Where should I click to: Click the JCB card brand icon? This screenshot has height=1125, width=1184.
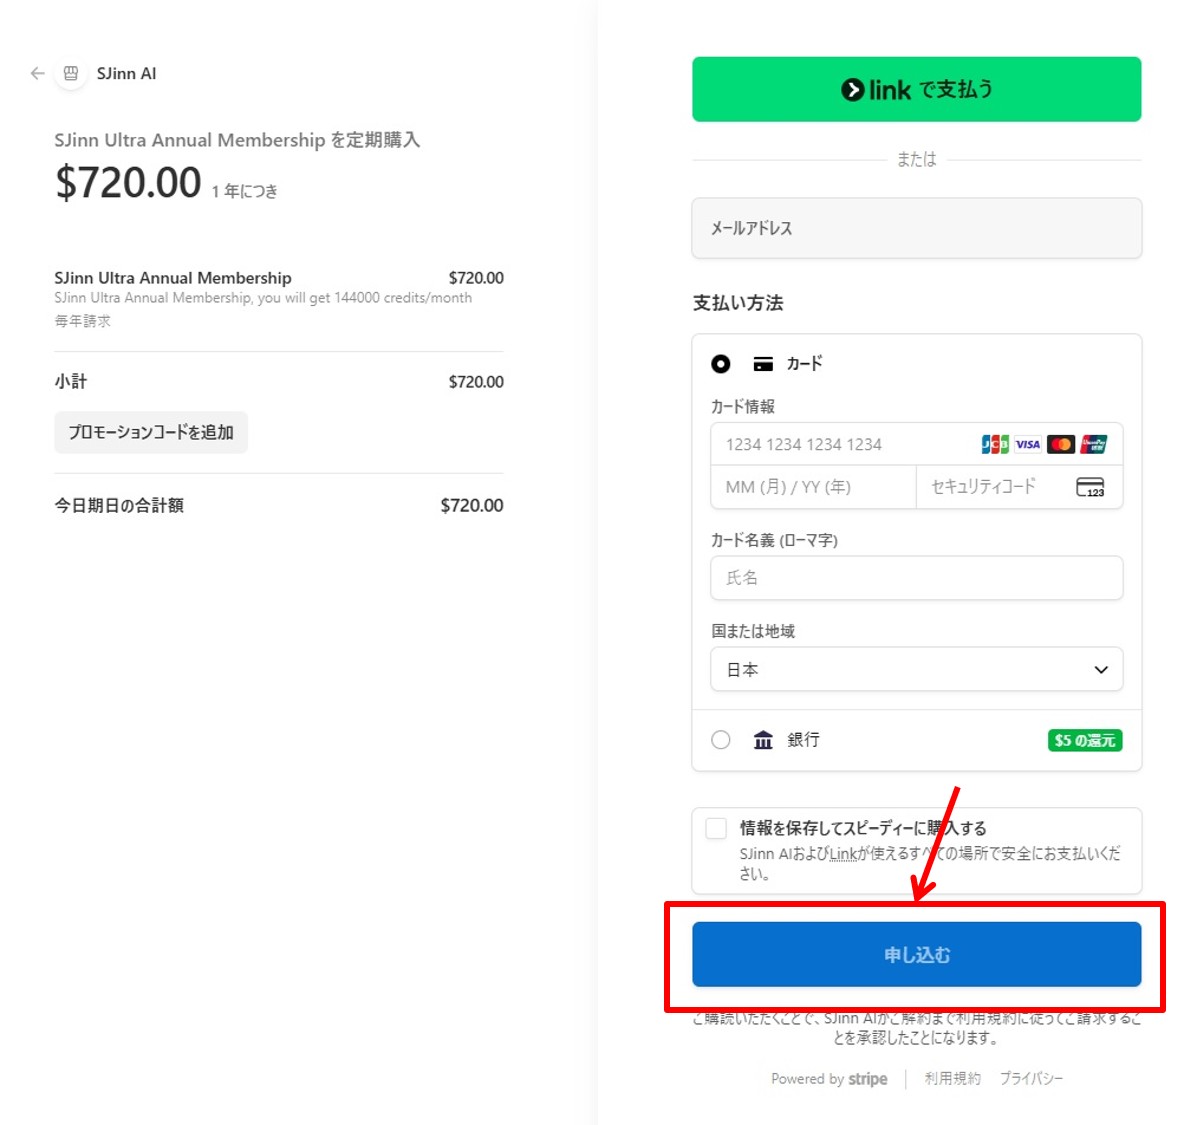994,444
